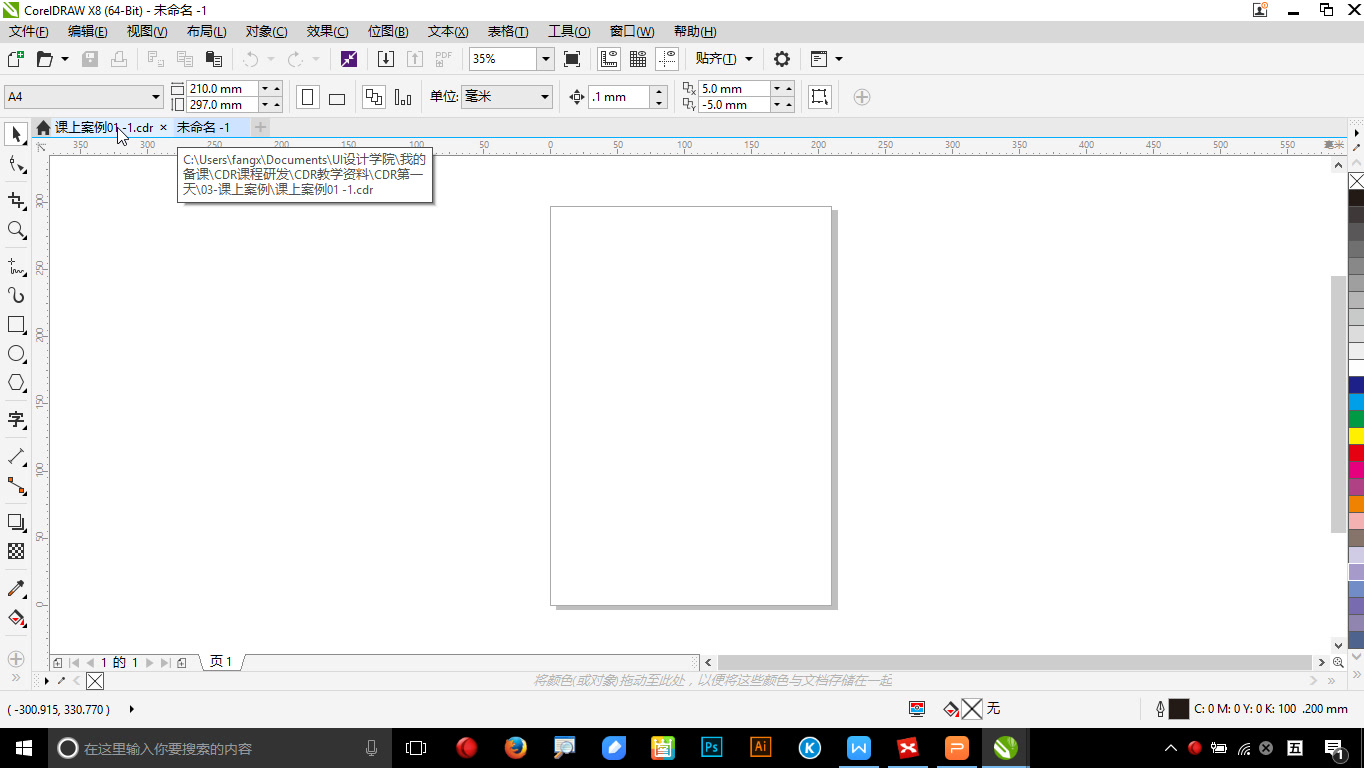Publish document to PDF
The height and width of the screenshot is (768, 1364).
pyautogui.click(x=443, y=59)
